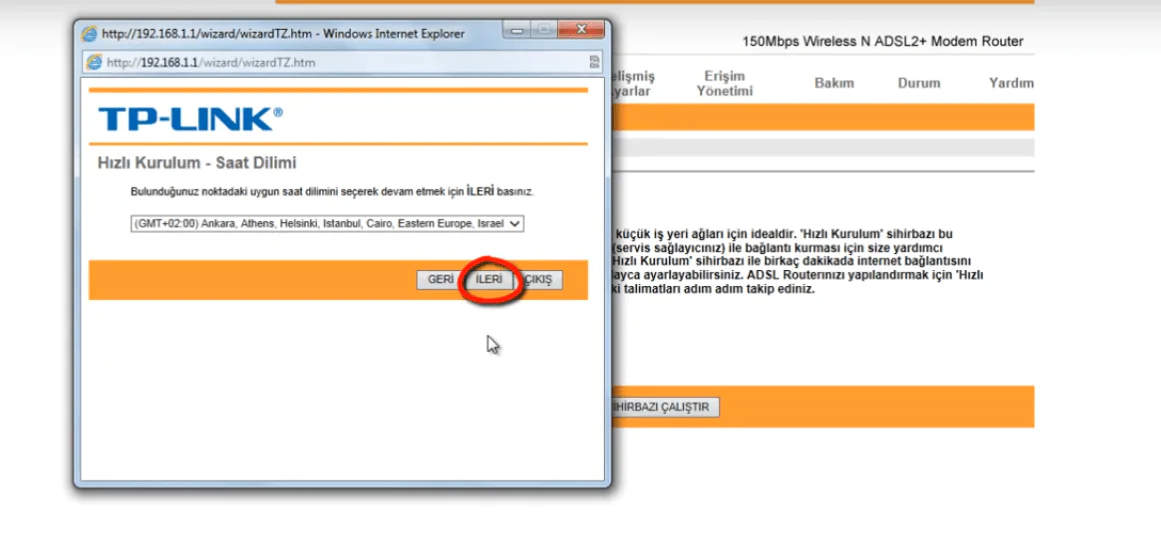Go to the Bakım tab

834,83
